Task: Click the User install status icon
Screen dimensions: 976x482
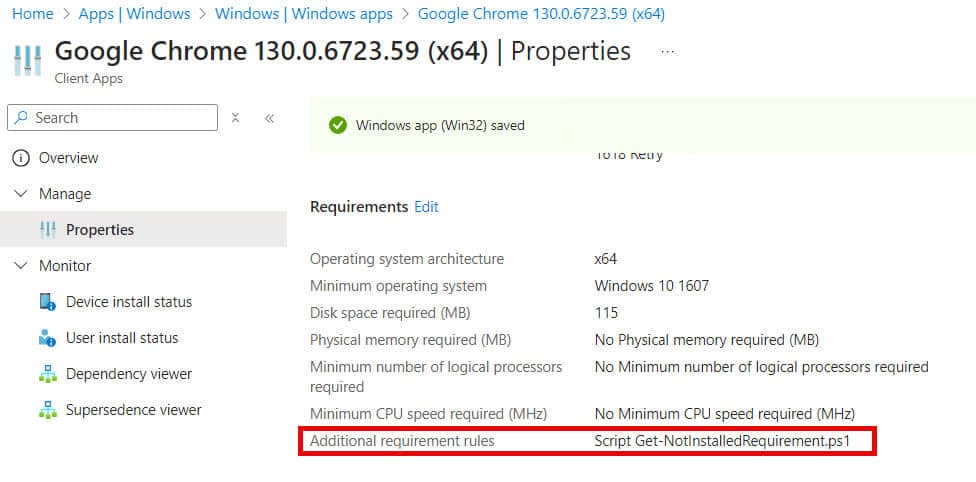Action: click(48, 338)
